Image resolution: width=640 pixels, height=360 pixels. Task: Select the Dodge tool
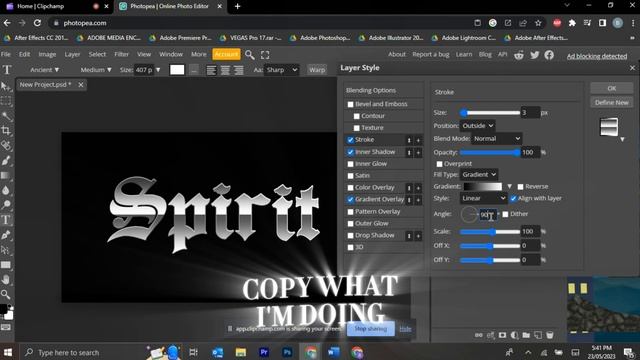tap(6, 205)
